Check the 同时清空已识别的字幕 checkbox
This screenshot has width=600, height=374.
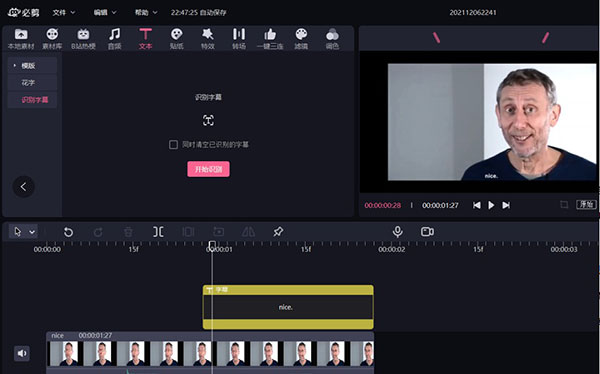(173, 145)
